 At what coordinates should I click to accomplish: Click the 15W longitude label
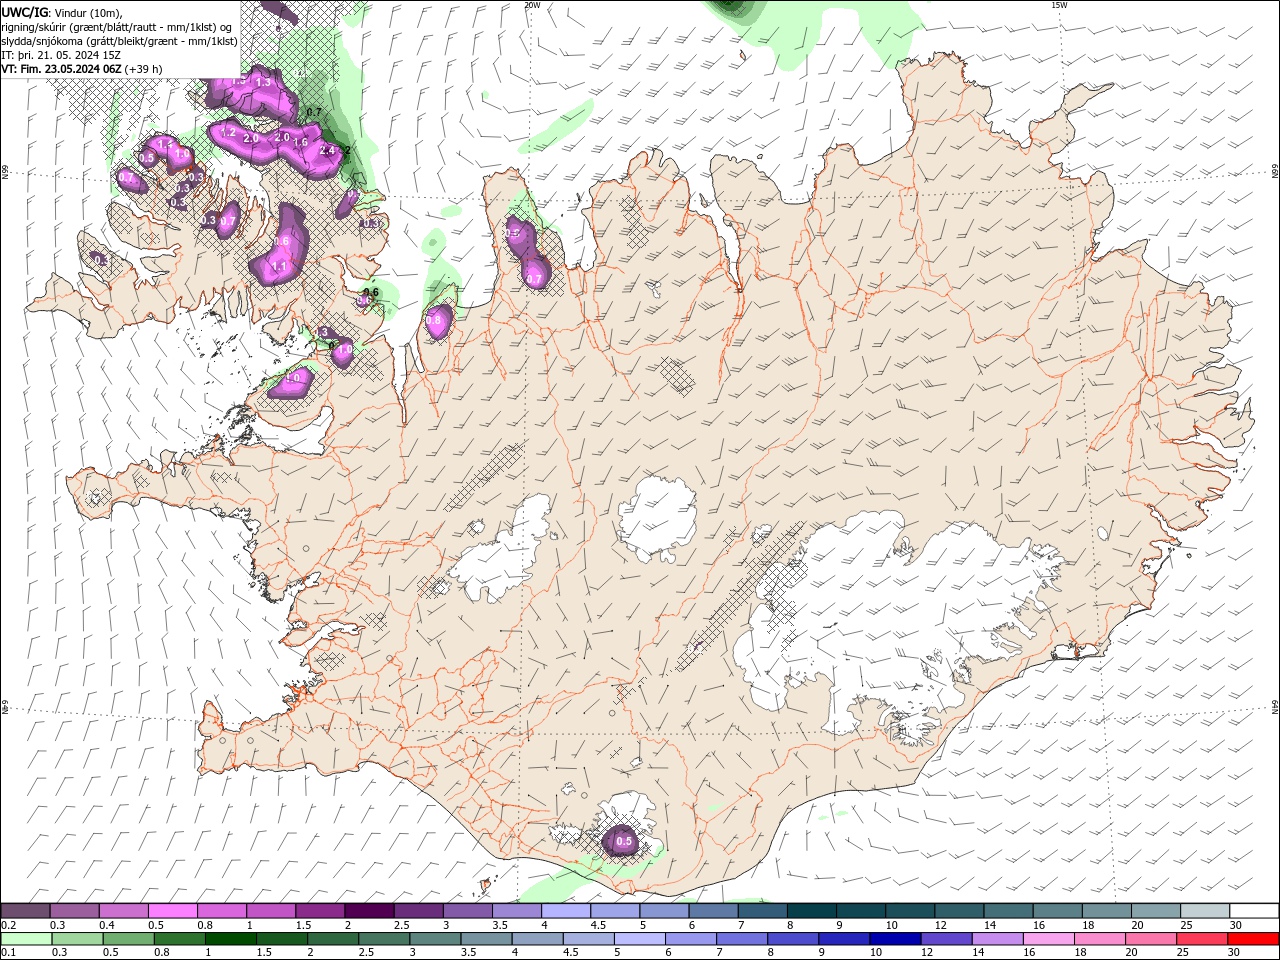(1059, 5)
